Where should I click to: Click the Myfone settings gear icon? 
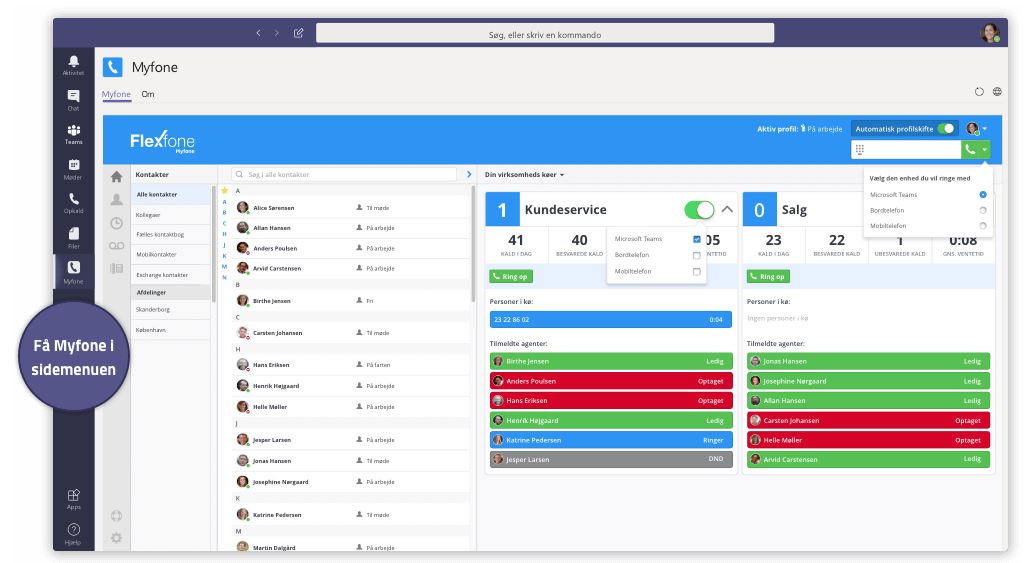point(117,538)
